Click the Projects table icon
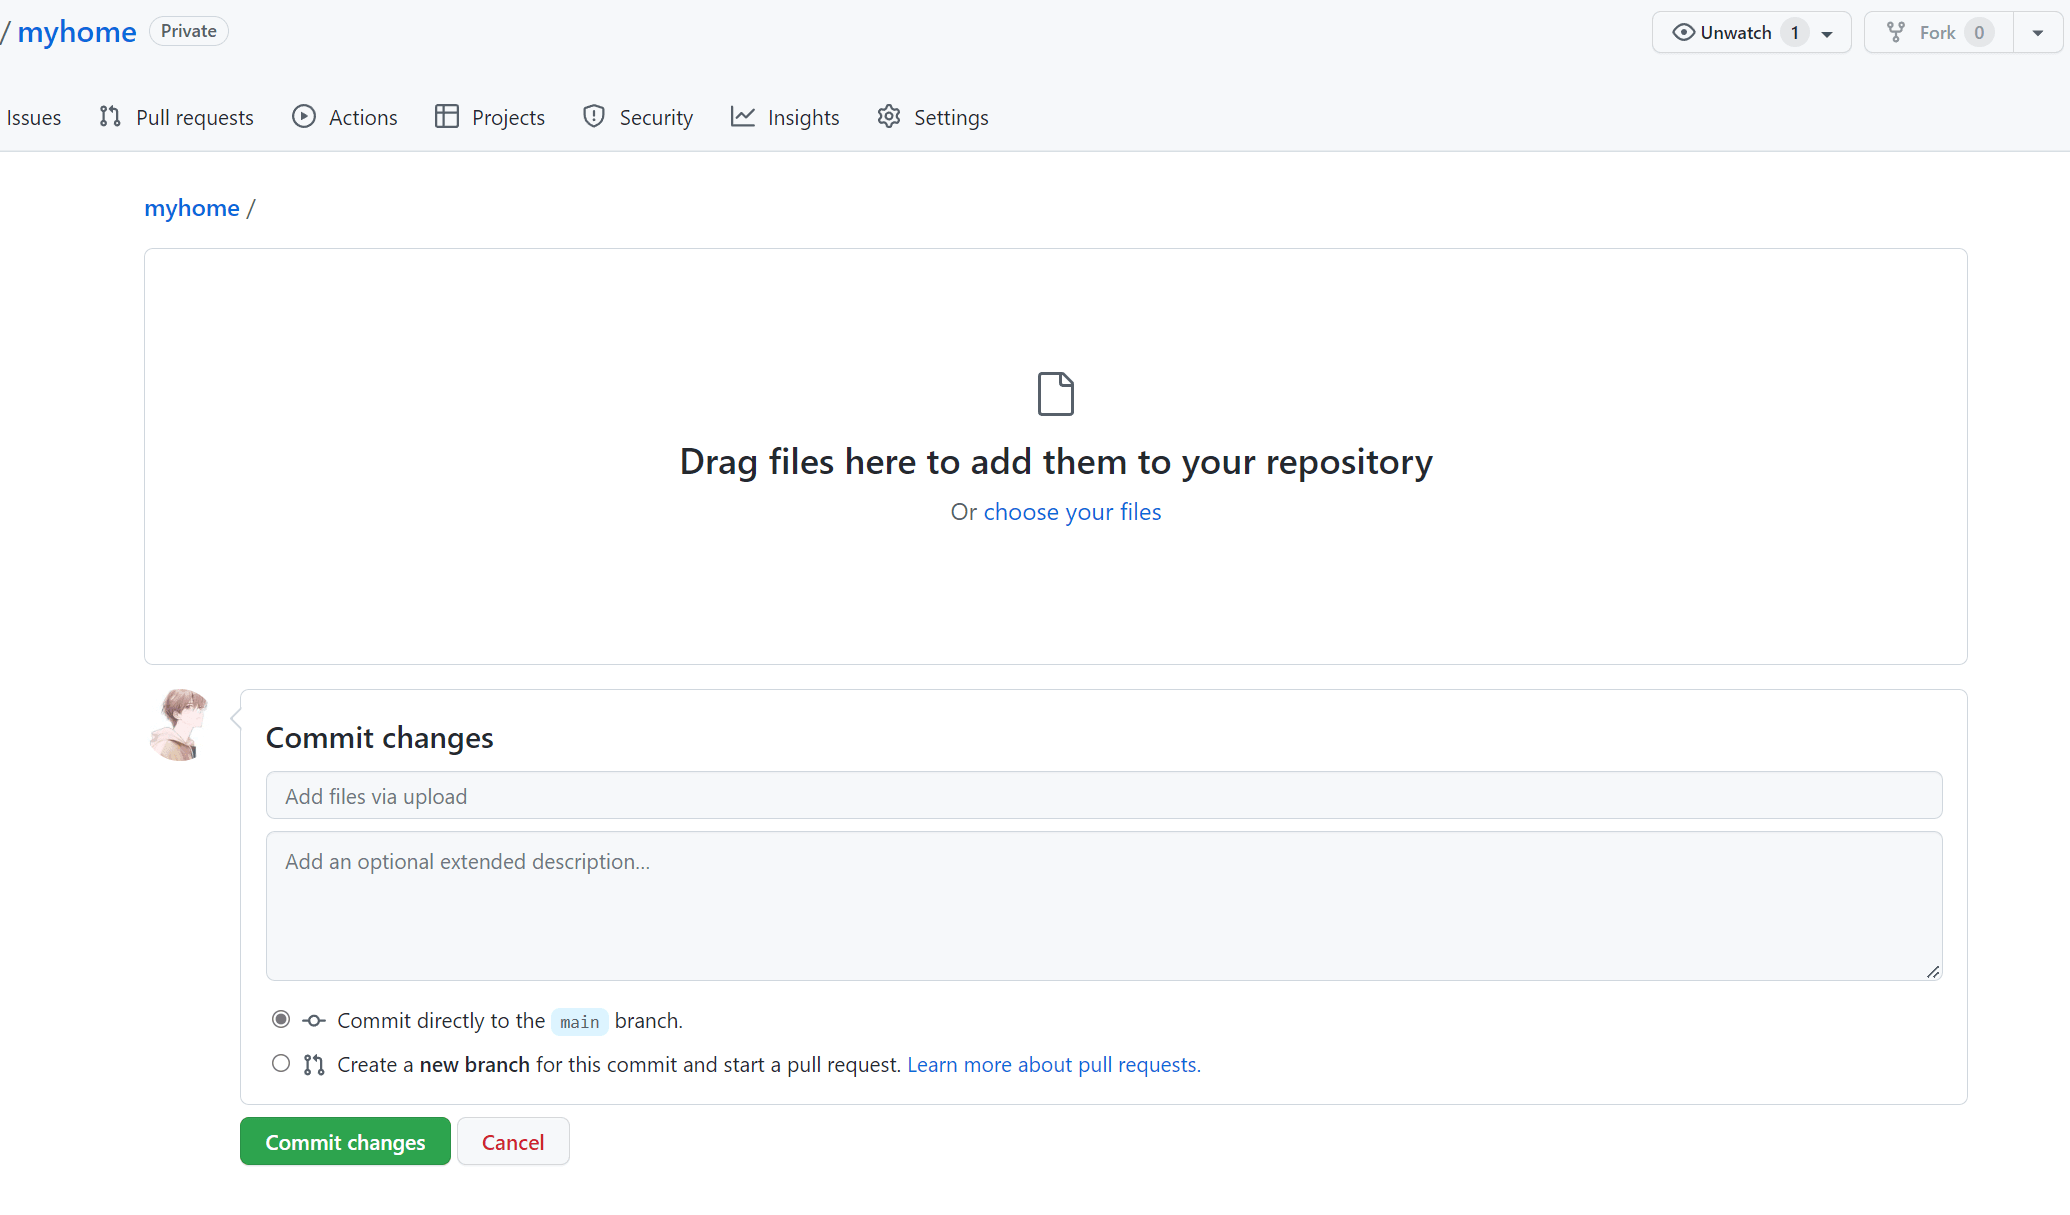Image resolution: width=2070 pixels, height=1215 pixels. 447,117
